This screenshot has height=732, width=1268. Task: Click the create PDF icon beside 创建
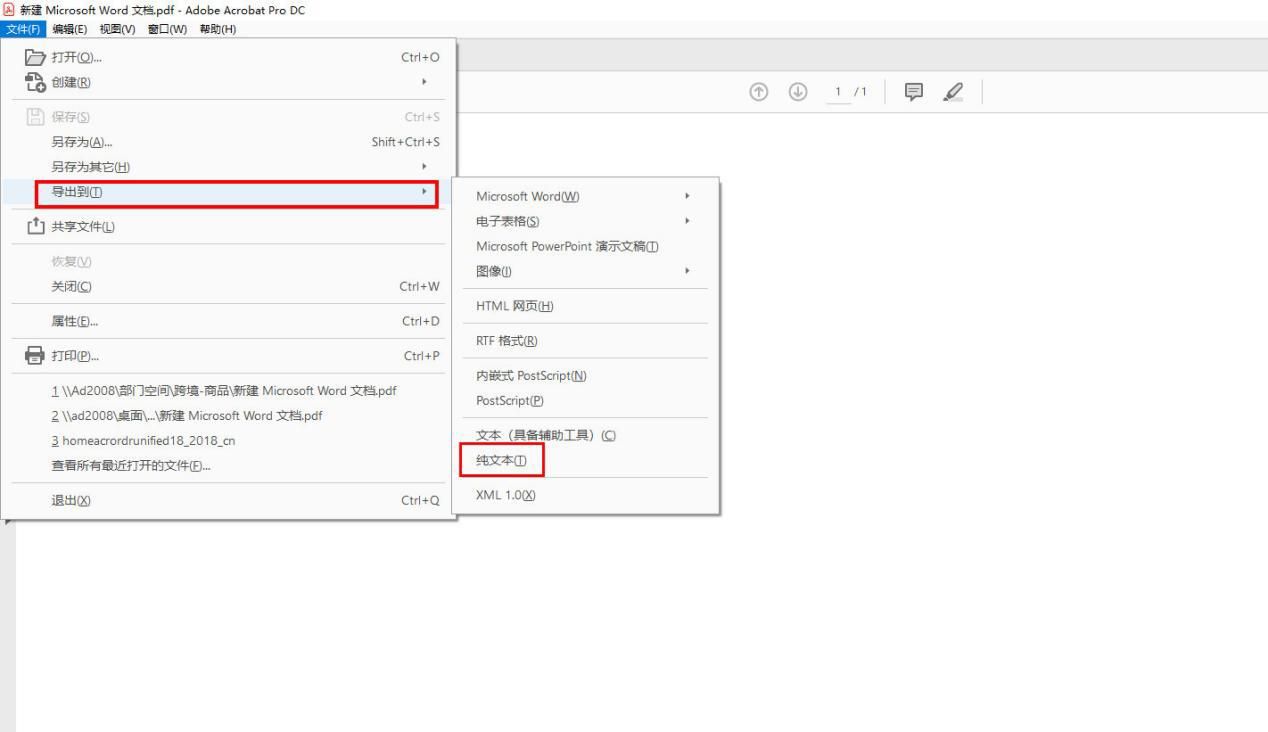[x=34, y=82]
